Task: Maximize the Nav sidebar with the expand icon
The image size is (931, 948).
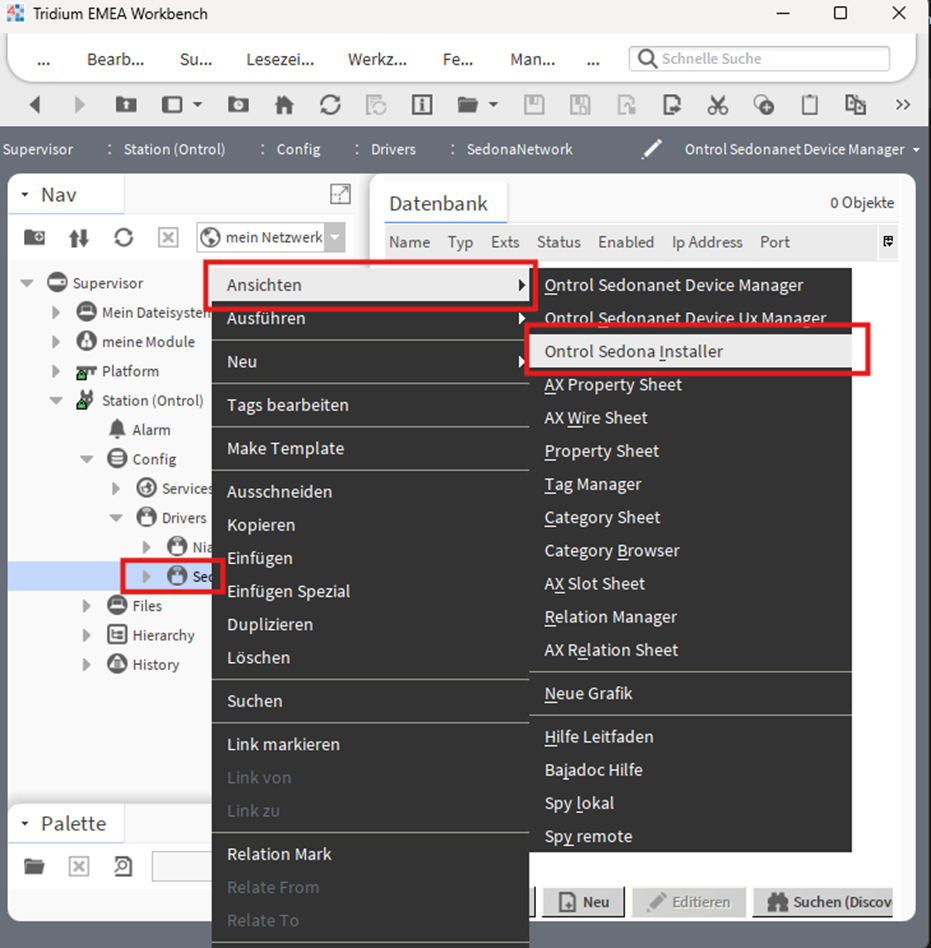Action: [x=340, y=194]
